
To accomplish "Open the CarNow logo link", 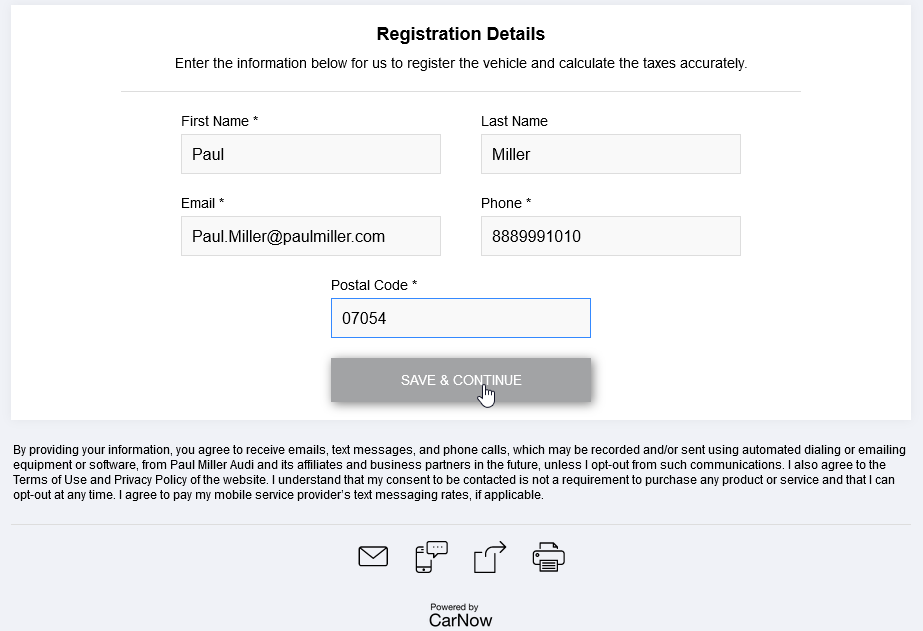I will [x=460, y=620].
